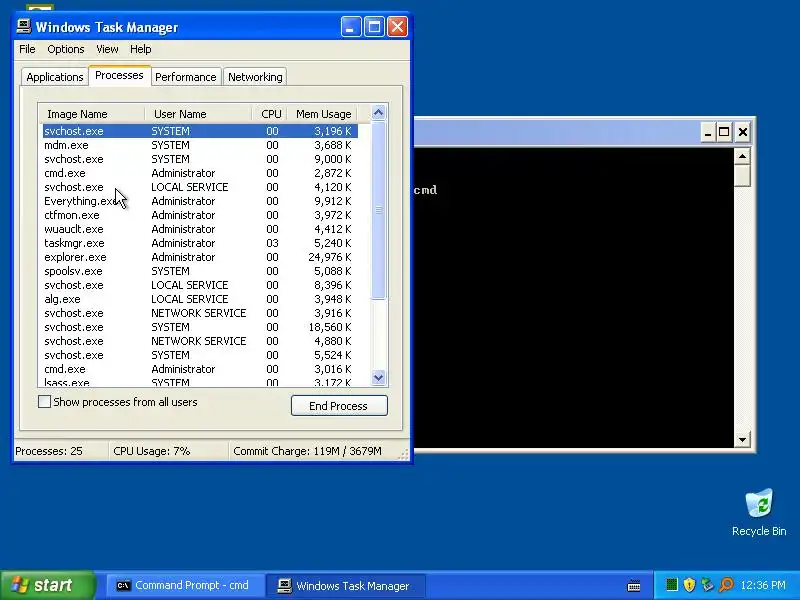Select the alg.exe process row
The image size is (800, 600).
tap(200, 299)
